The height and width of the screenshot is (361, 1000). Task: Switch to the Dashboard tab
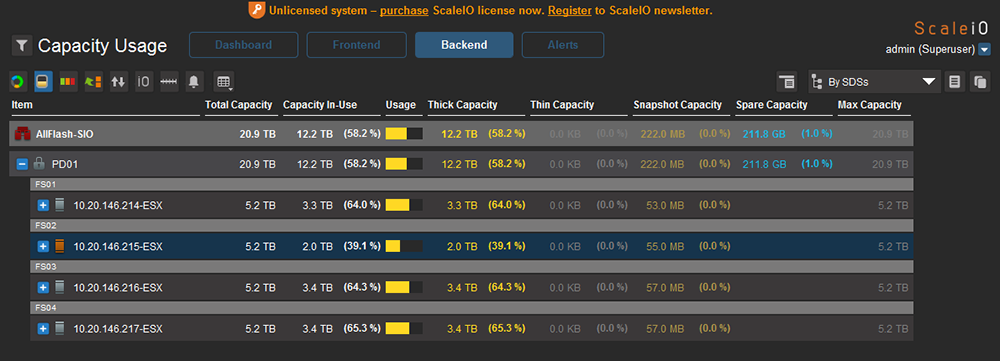244,45
